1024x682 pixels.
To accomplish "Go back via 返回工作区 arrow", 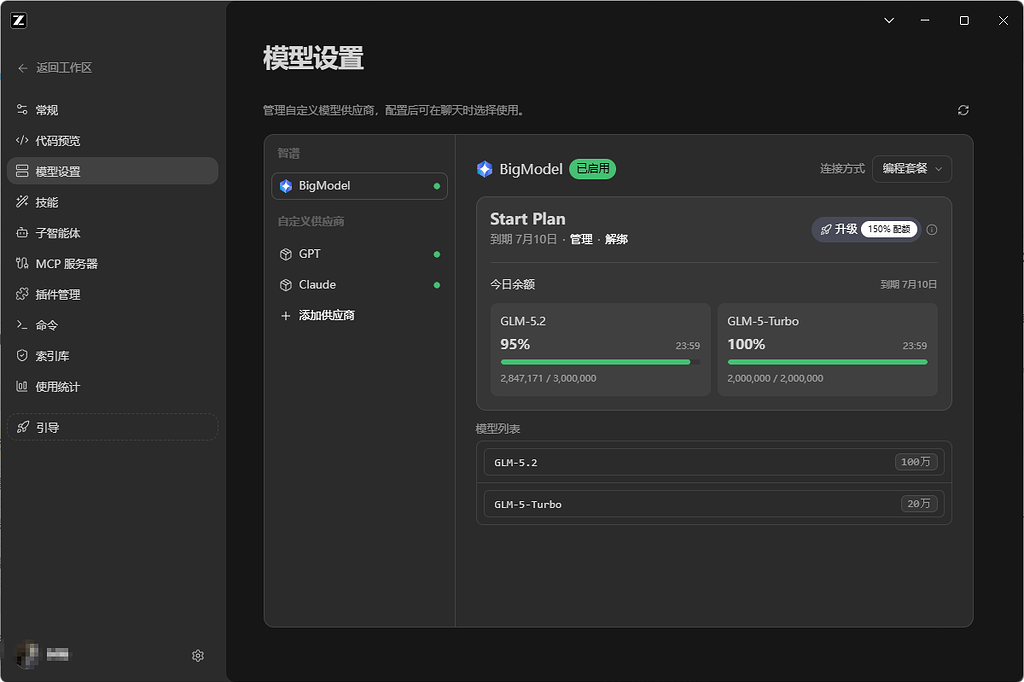I will point(23,68).
